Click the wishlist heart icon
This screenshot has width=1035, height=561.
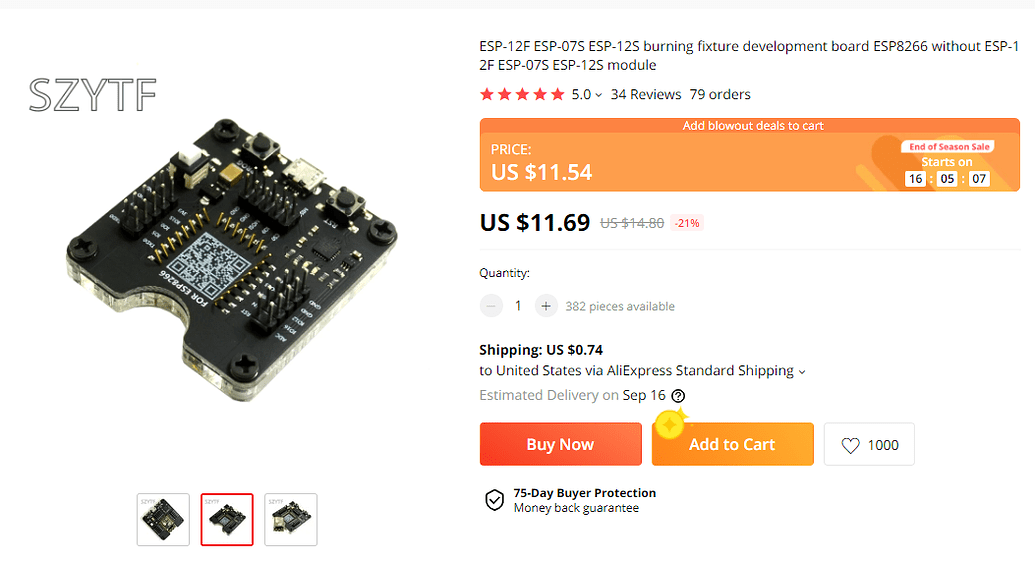850,445
